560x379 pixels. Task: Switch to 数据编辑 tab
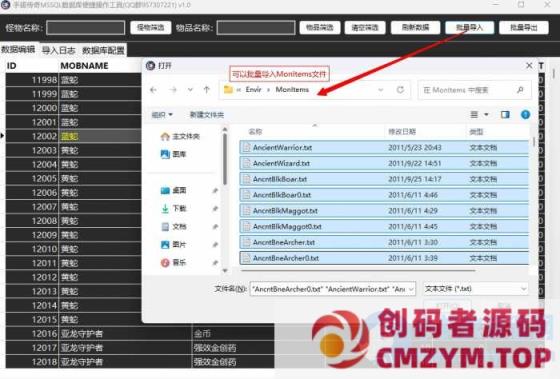pyautogui.click(x=18, y=50)
